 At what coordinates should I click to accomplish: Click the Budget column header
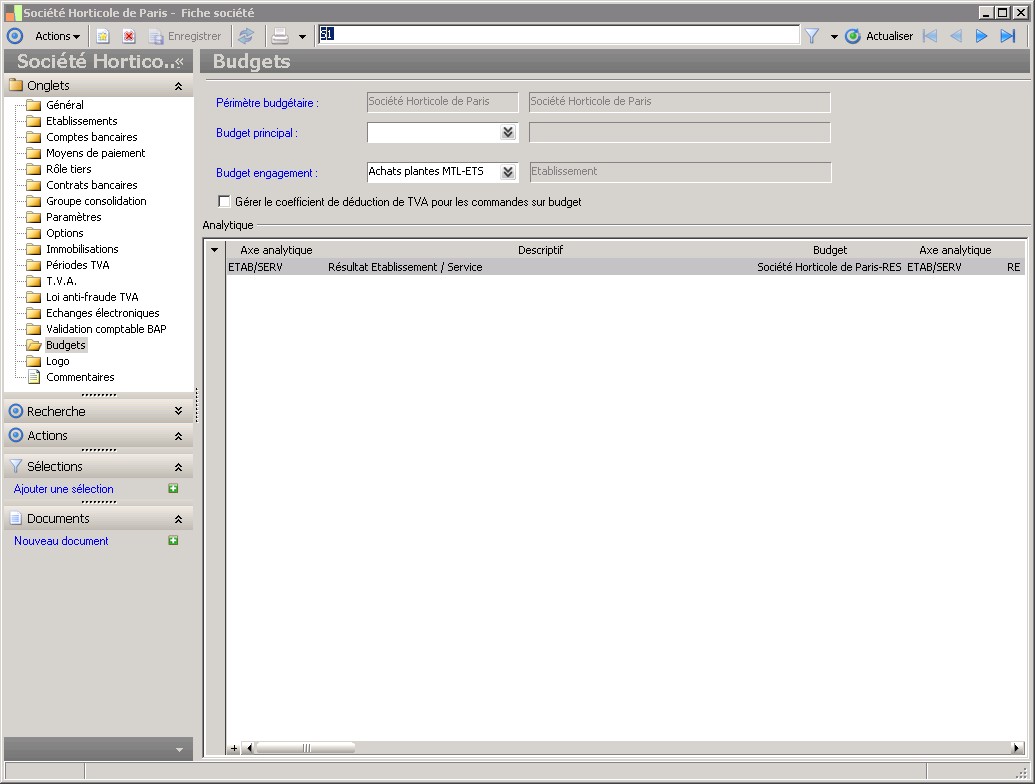(830, 250)
